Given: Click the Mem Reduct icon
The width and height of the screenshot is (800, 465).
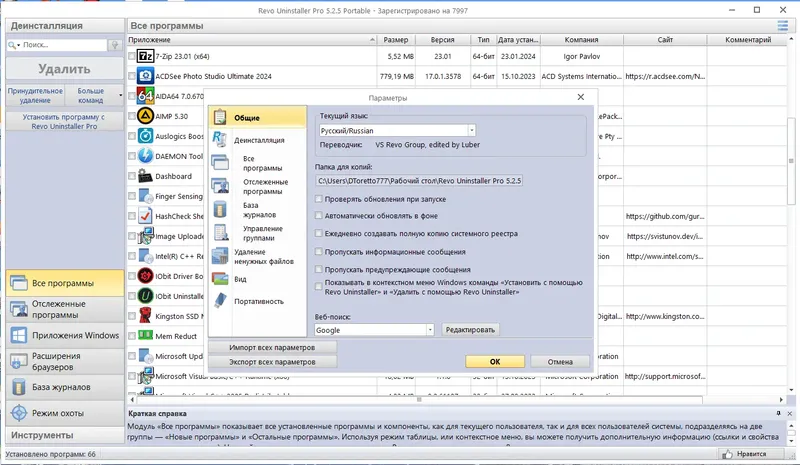Looking at the screenshot, I should (145, 336).
